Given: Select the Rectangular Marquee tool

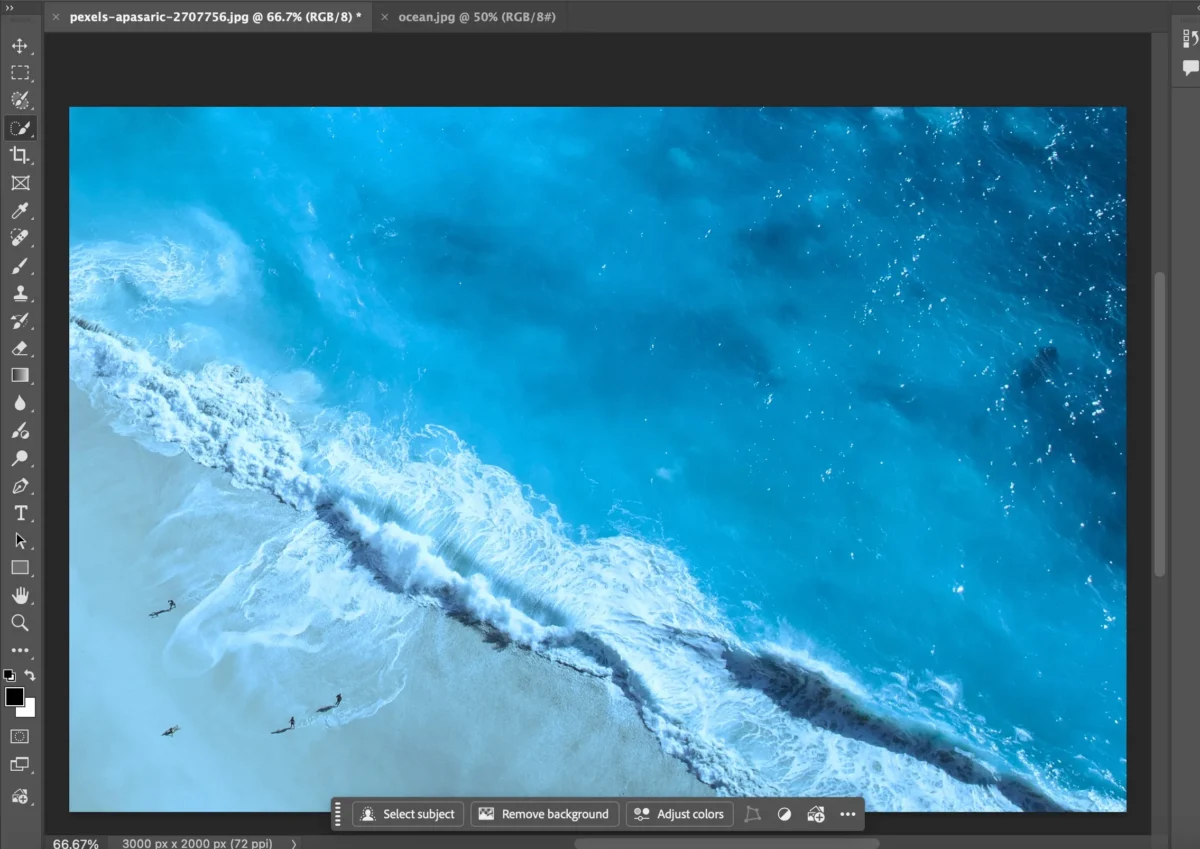Looking at the screenshot, I should pos(19,73).
